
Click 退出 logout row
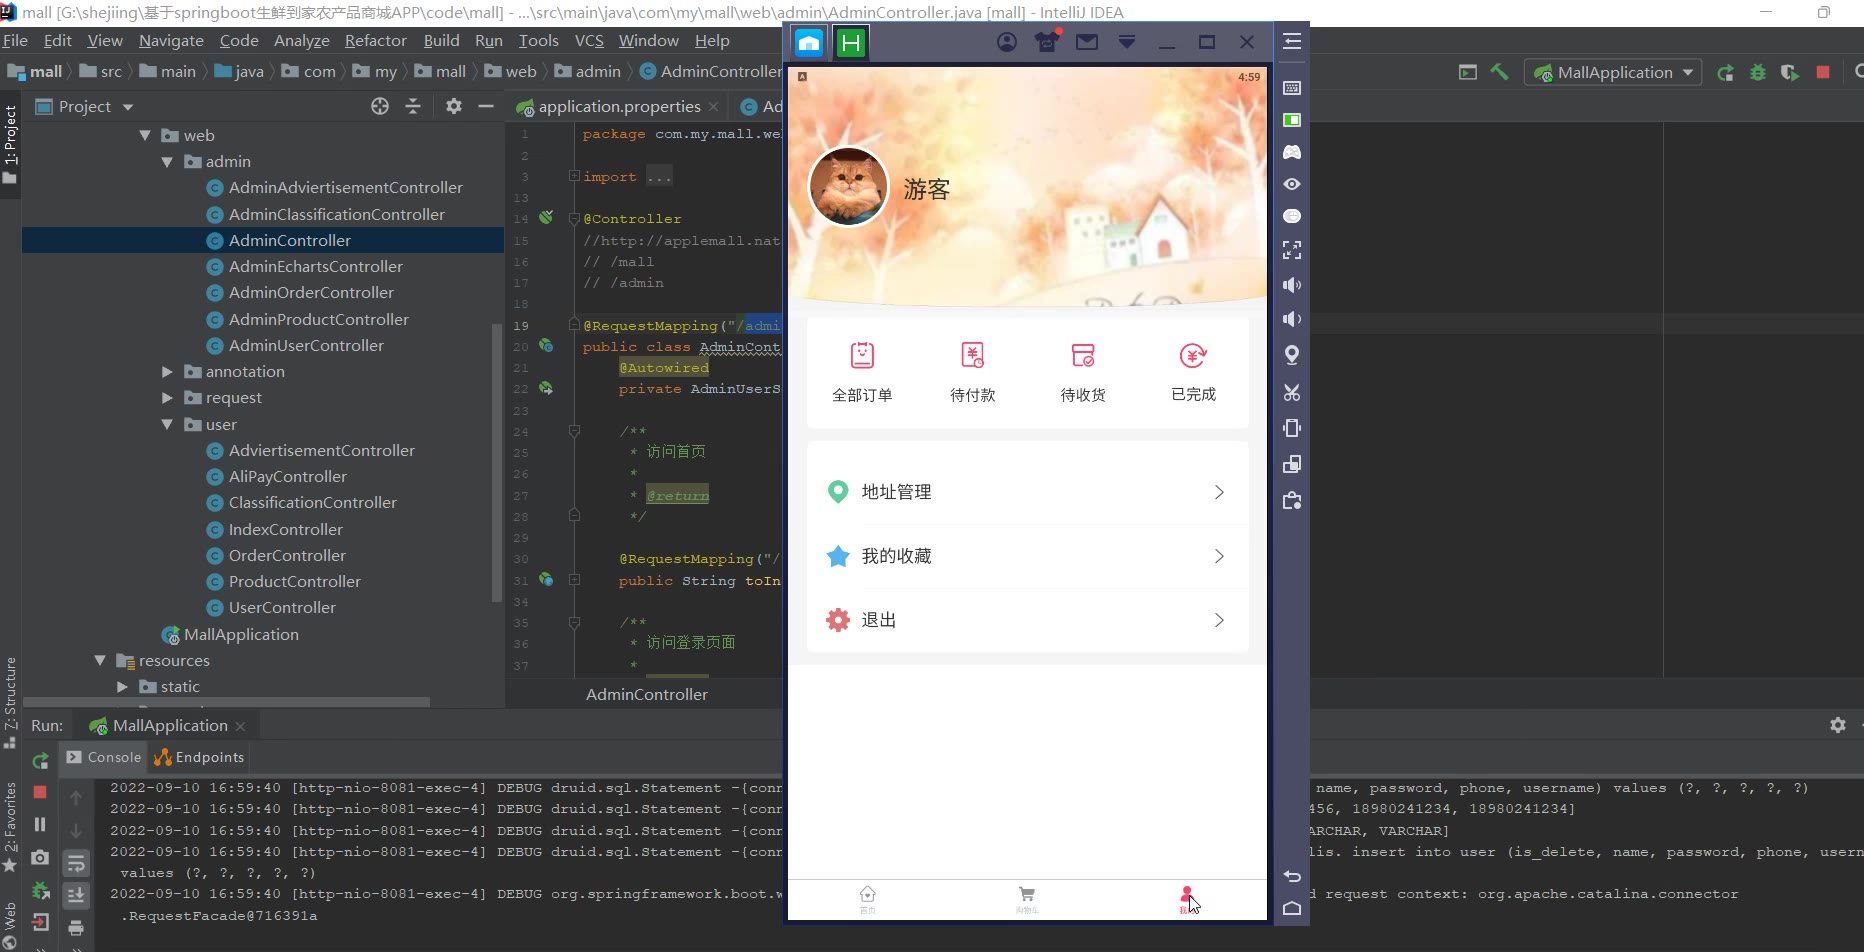(x=1027, y=620)
